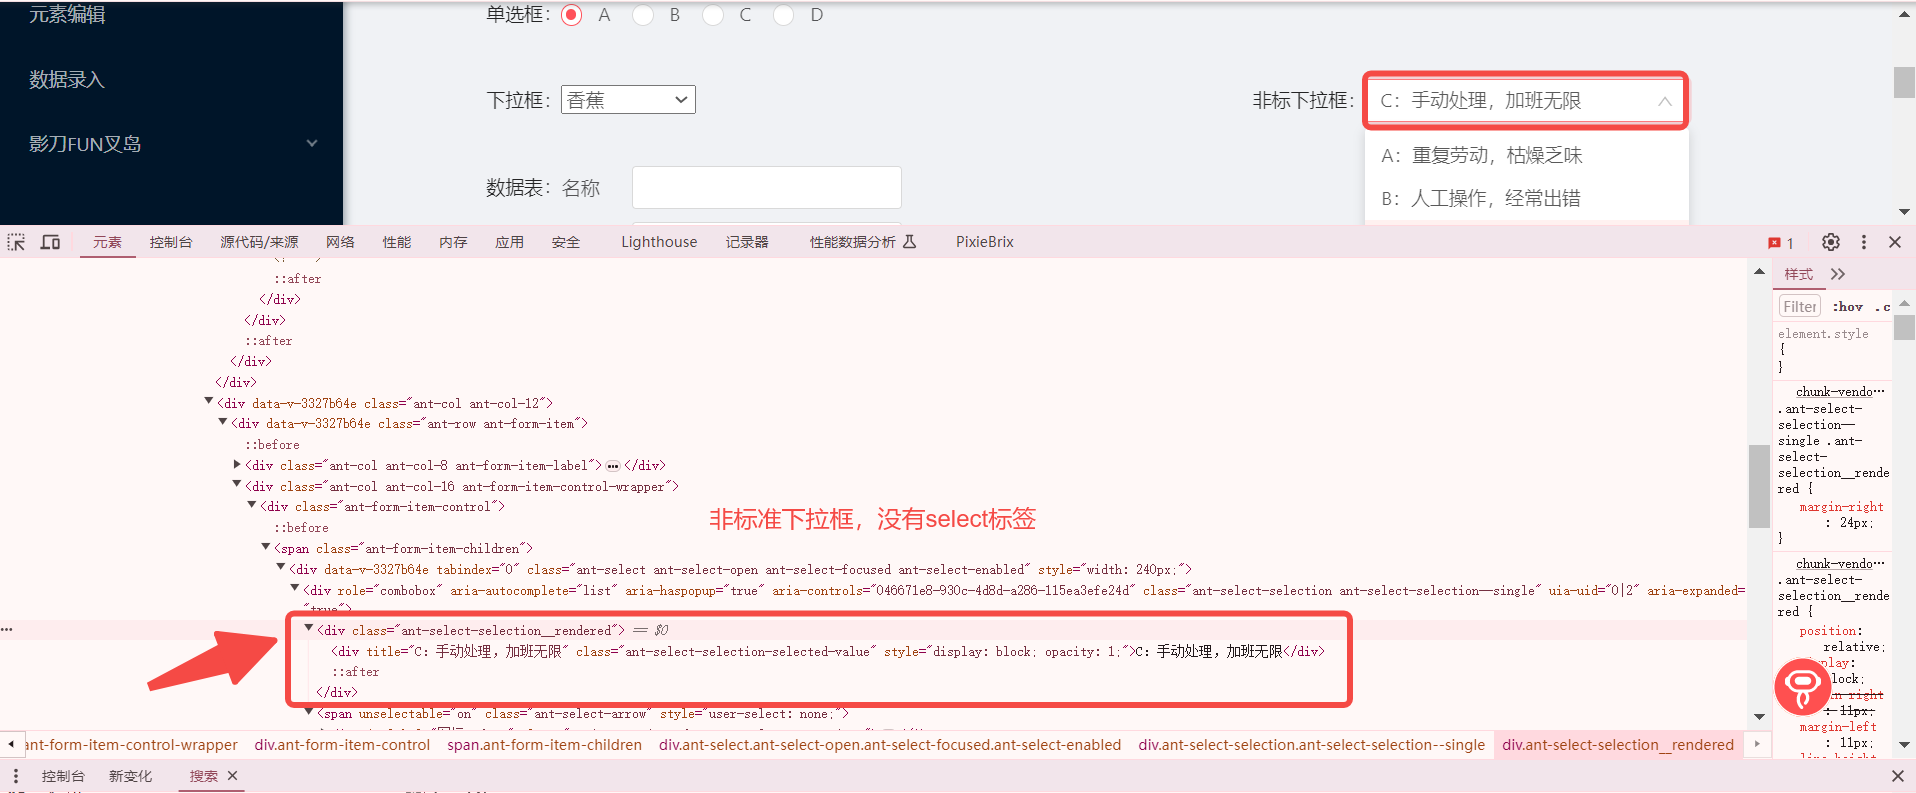Click breadcrumb div.ant-select-selection.ant-select-selection--single

click(x=1311, y=744)
